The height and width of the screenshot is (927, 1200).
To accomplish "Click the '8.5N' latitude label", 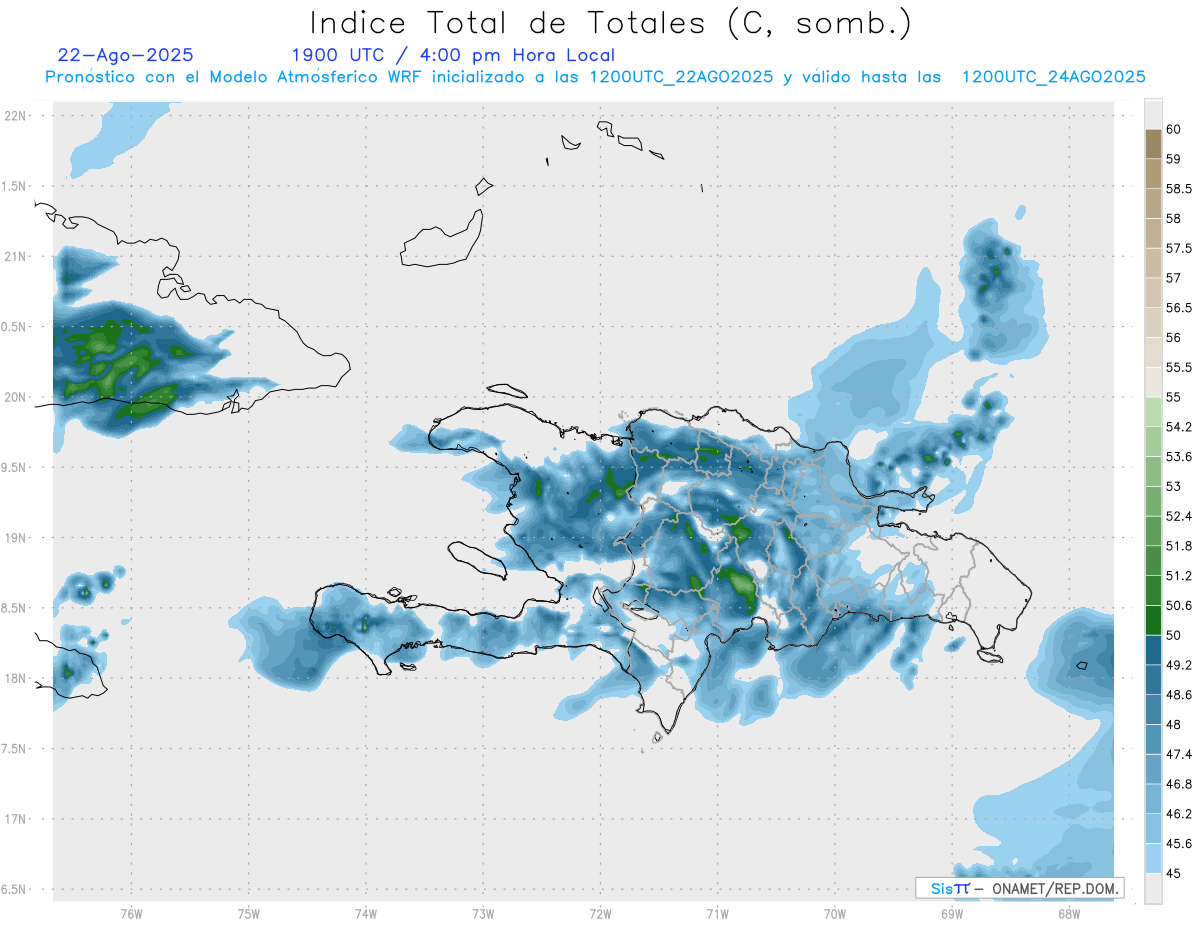I will click(14, 608).
